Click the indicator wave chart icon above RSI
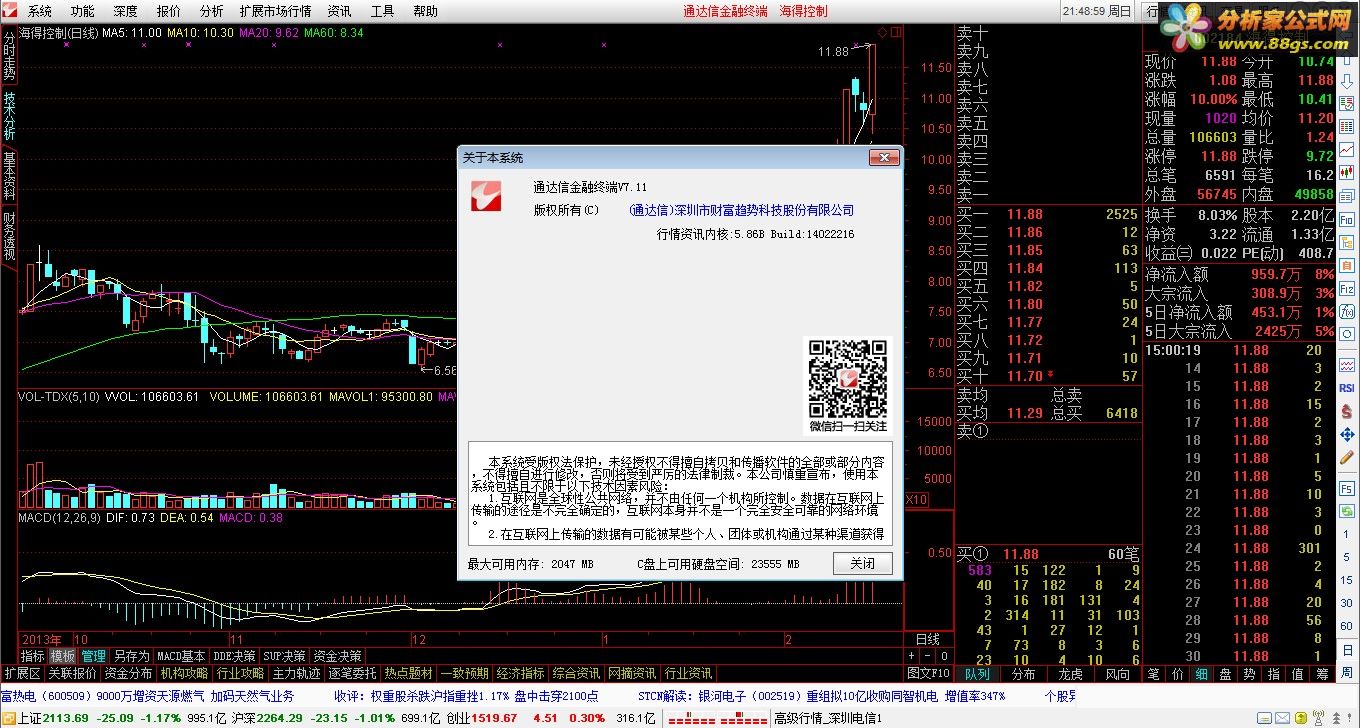1360x728 pixels. (1346, 364)
